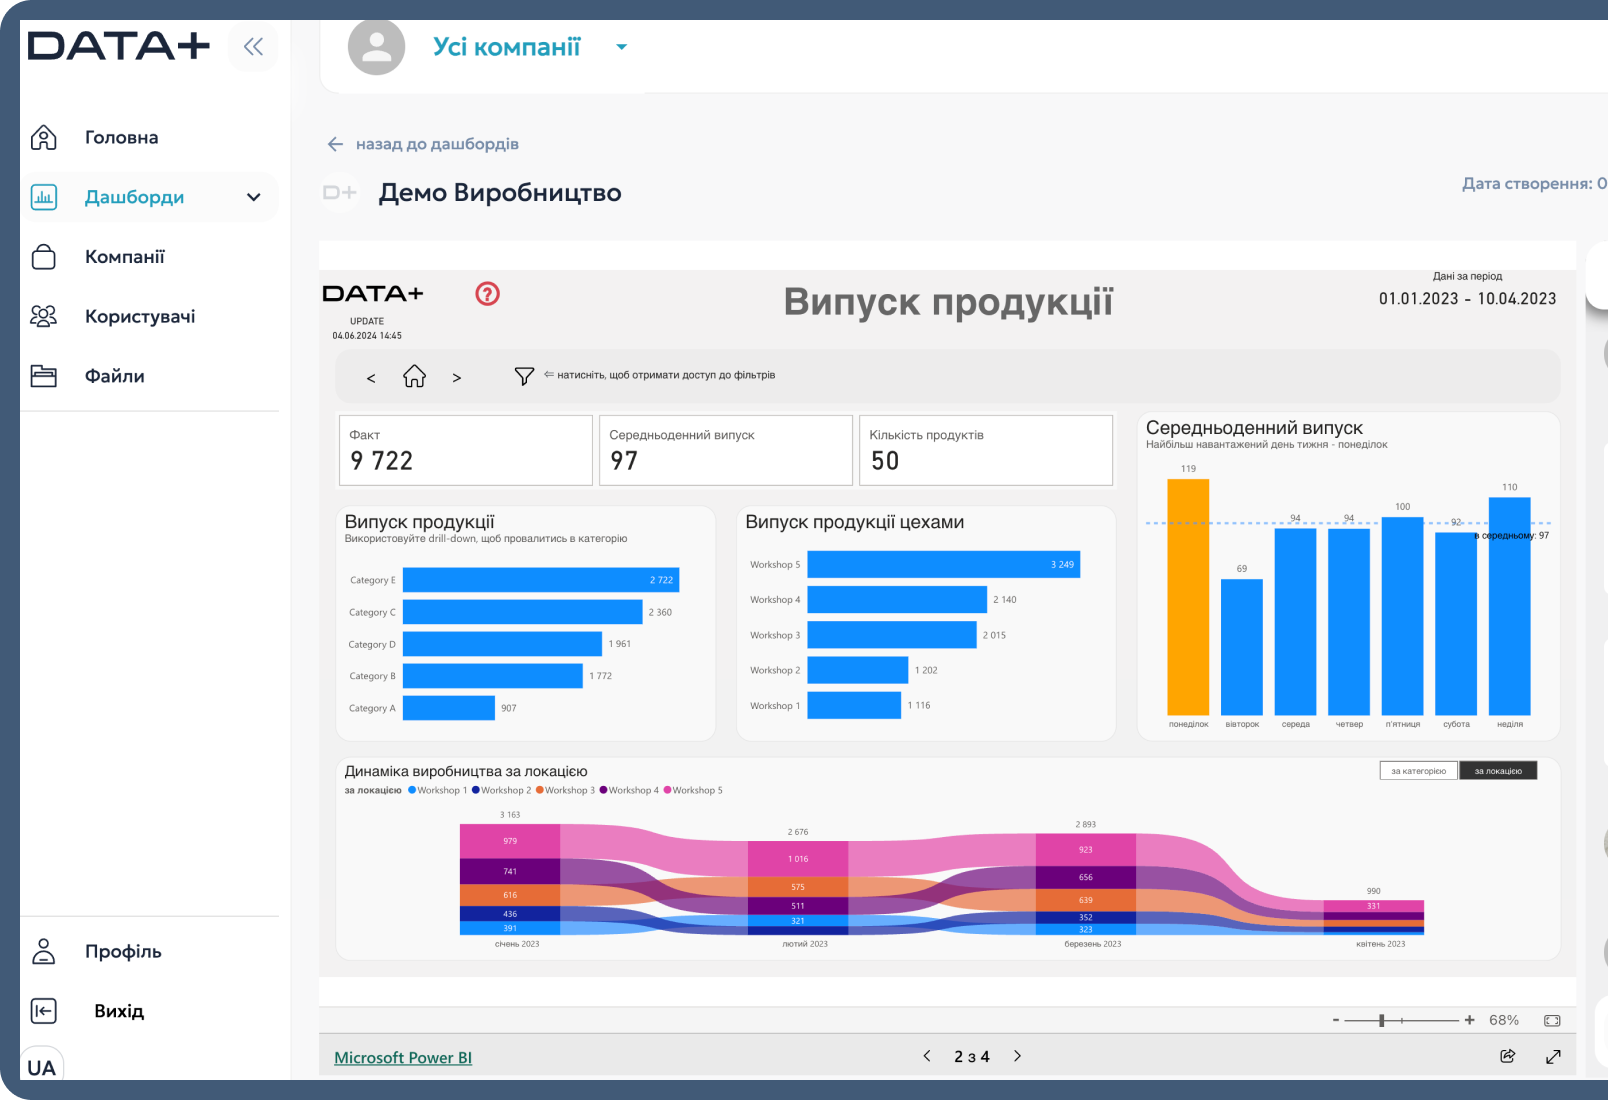
Task: Click the fullscreen expand icon
Action: click(1553, 1056)
